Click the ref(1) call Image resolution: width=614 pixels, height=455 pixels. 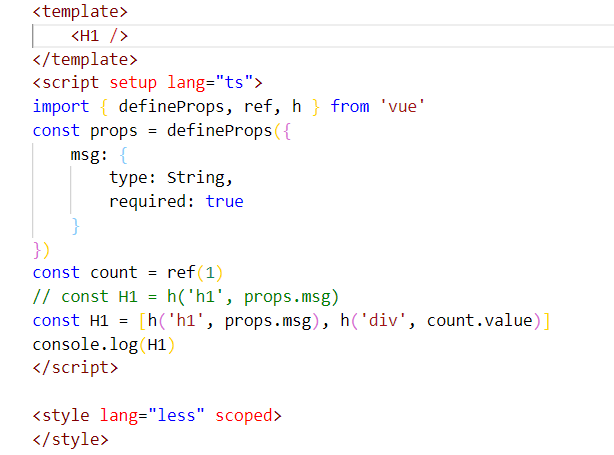tap(195, 273)
